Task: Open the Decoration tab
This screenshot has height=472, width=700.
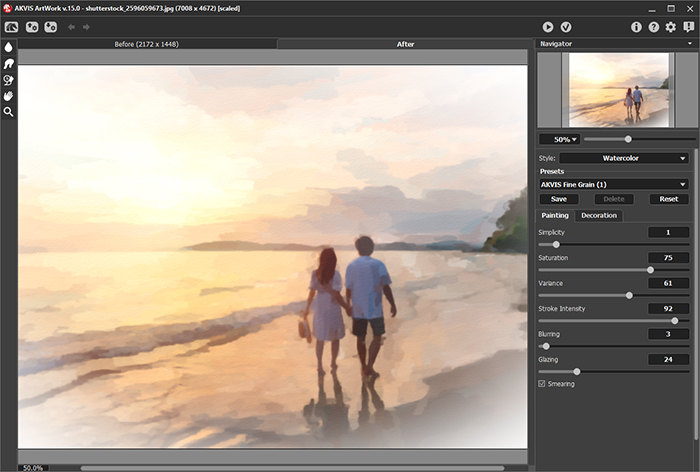Action: pos(599,215)
